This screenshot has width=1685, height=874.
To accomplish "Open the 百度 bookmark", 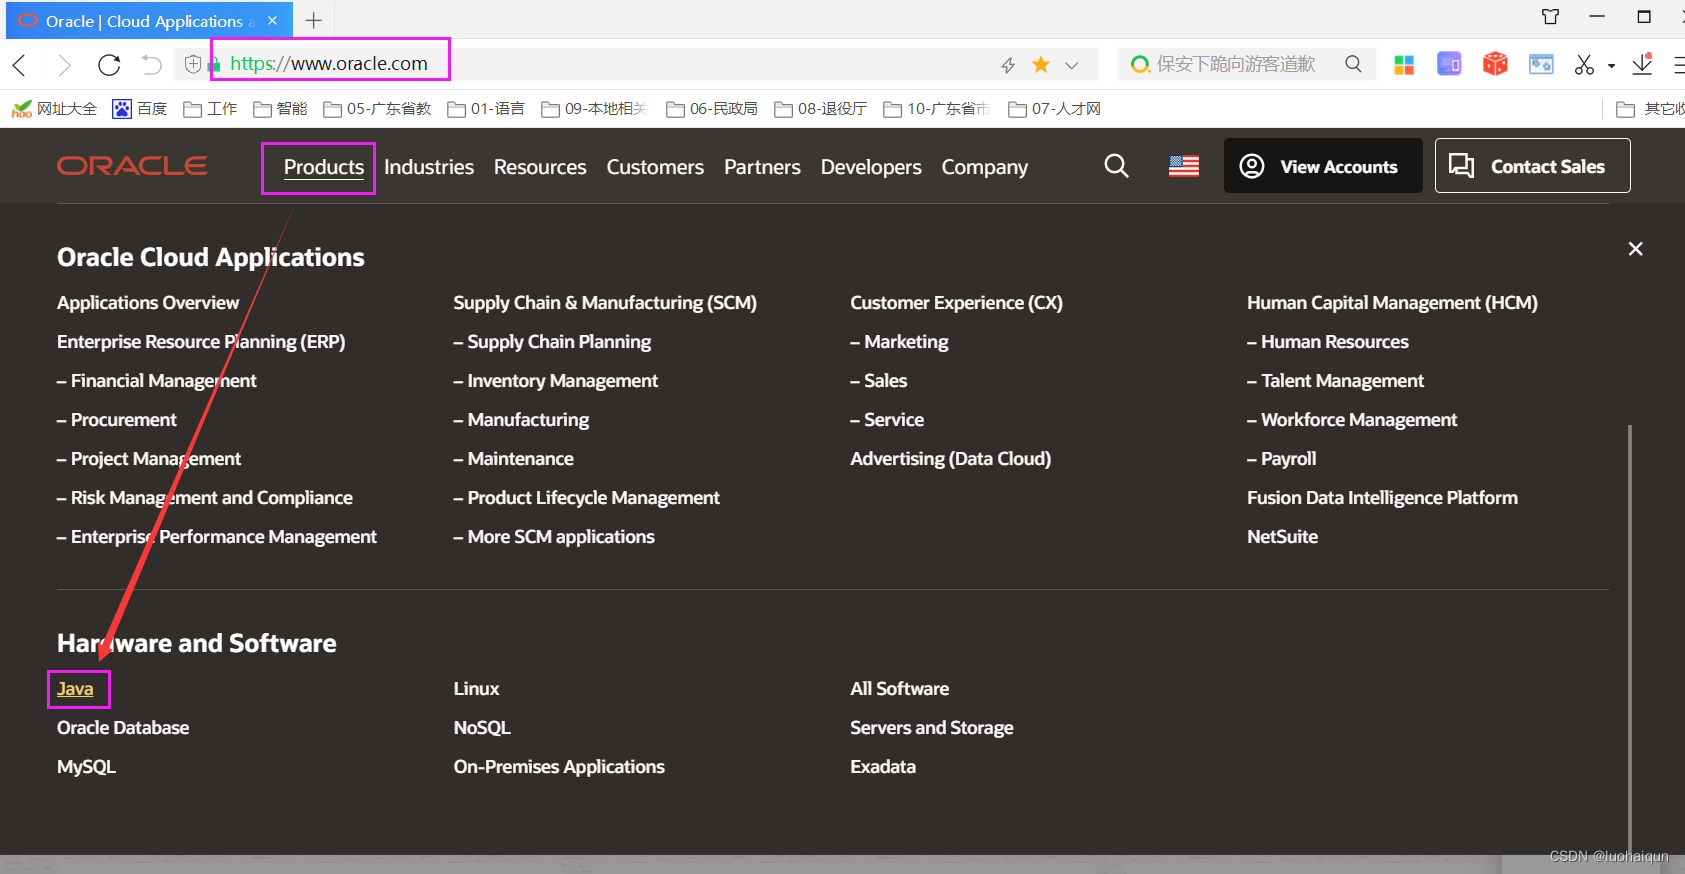I will click(140, 109).
